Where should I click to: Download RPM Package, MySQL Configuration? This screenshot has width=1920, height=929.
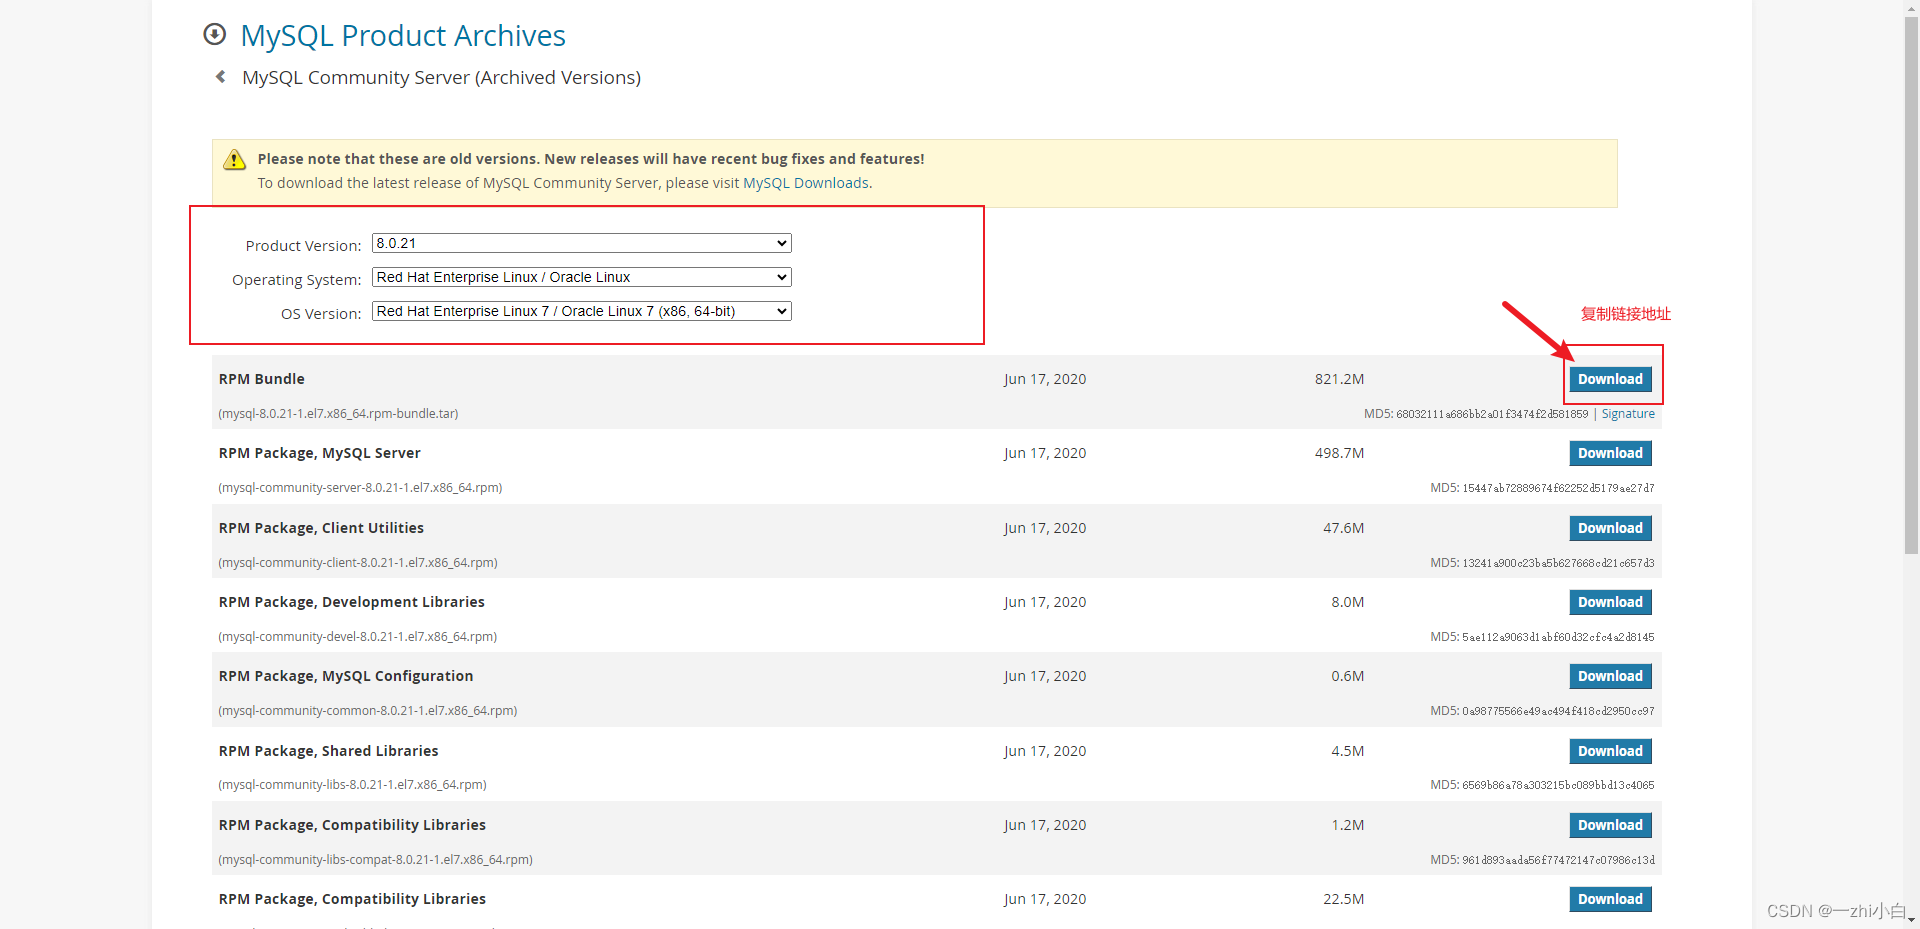1610,676
